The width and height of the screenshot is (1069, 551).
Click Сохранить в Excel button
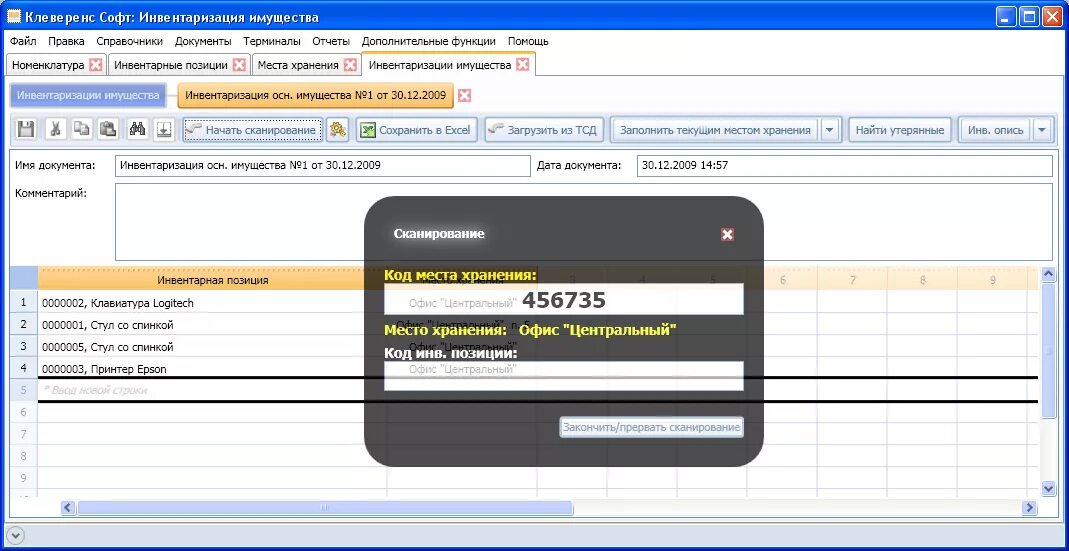(417, 130)
